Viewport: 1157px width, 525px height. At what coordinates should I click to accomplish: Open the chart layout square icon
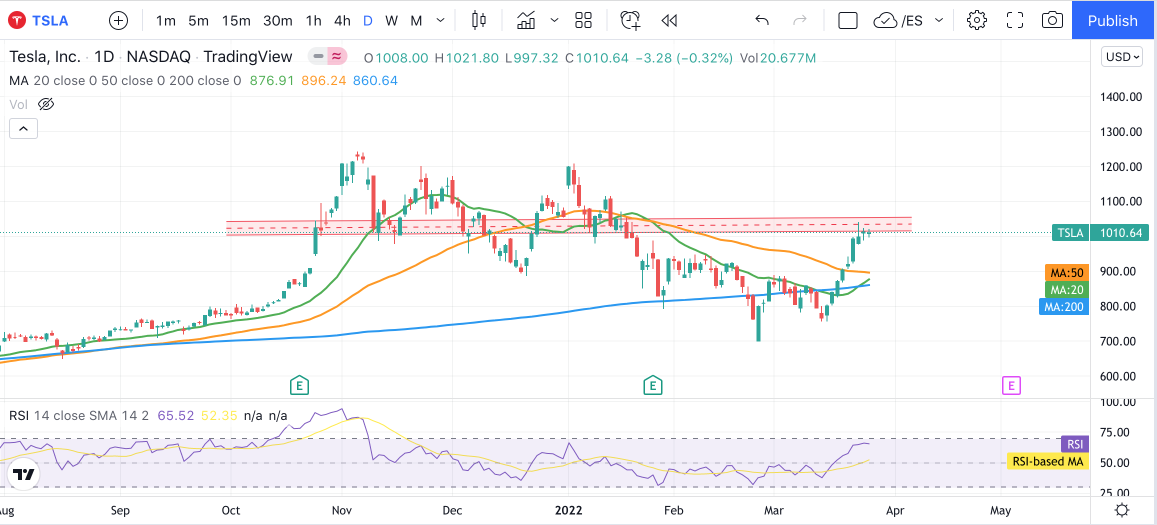(x=848, y=21)
